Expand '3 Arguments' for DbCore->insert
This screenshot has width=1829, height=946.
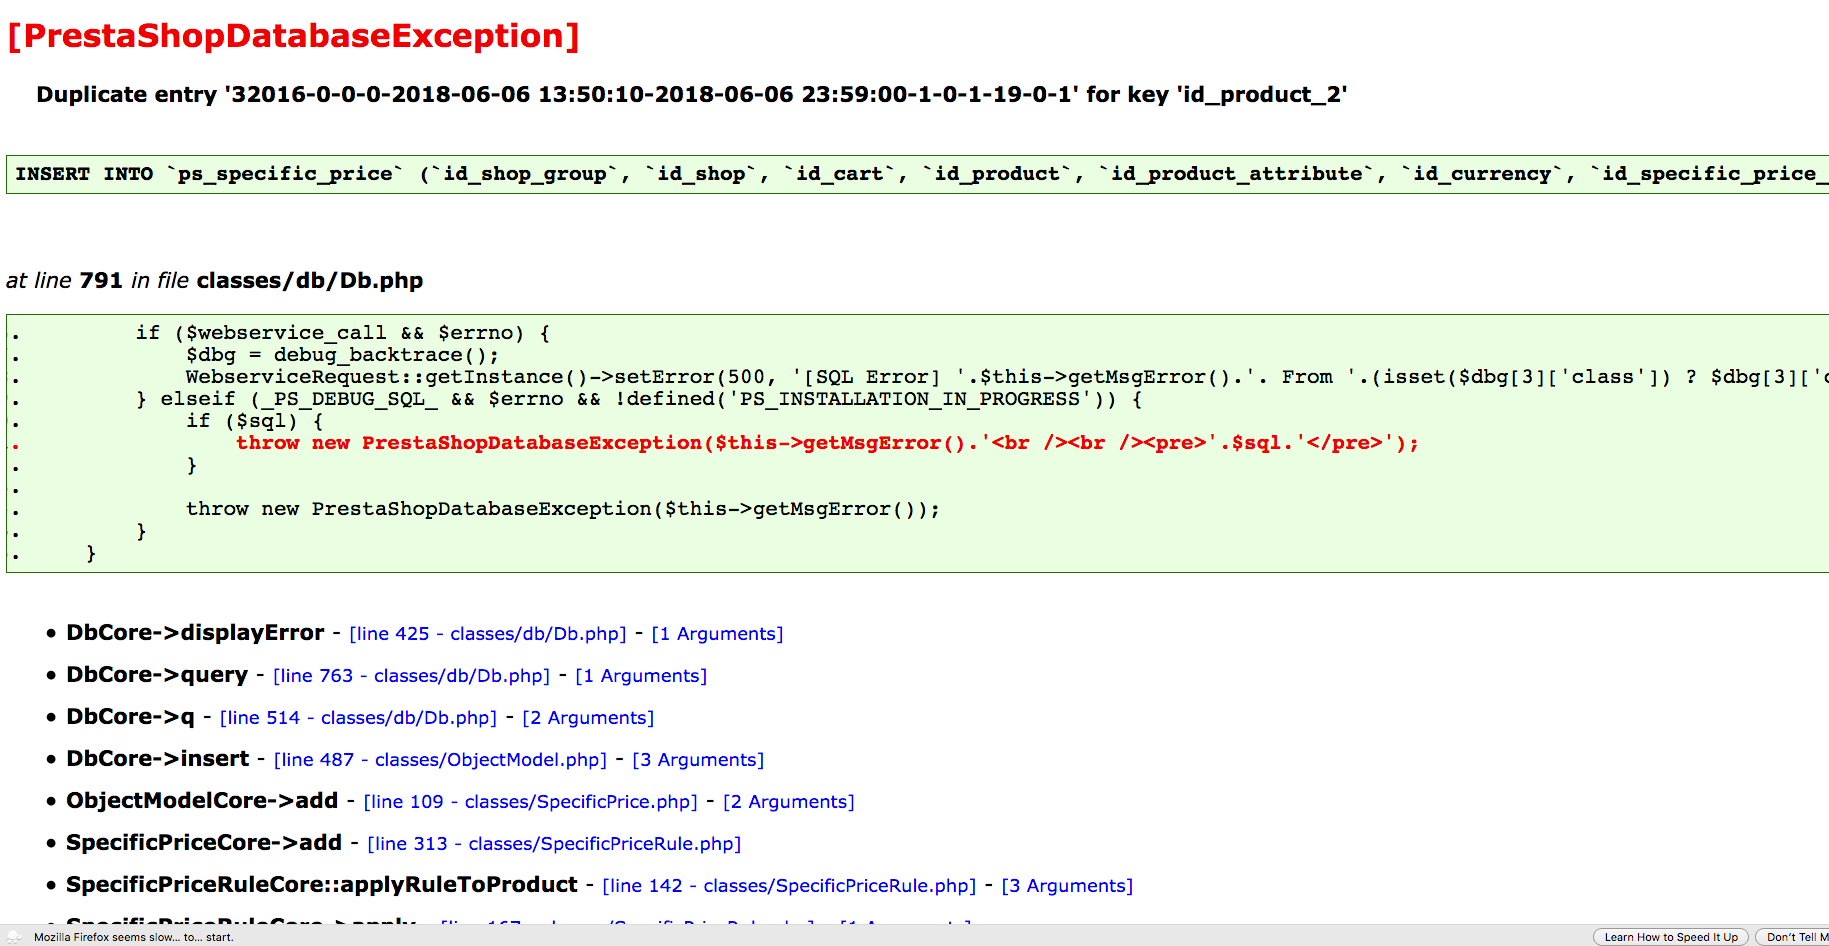pyautogui.click(x=698, y=760)
